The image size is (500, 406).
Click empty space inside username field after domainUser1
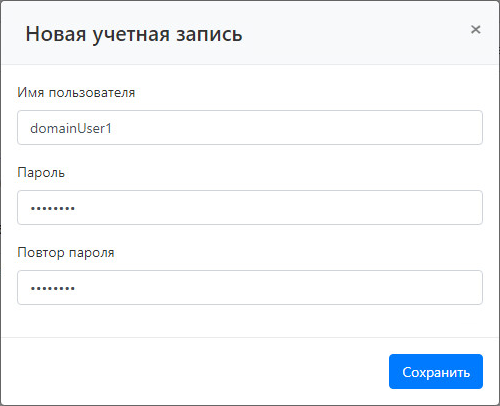coord(297,128)
